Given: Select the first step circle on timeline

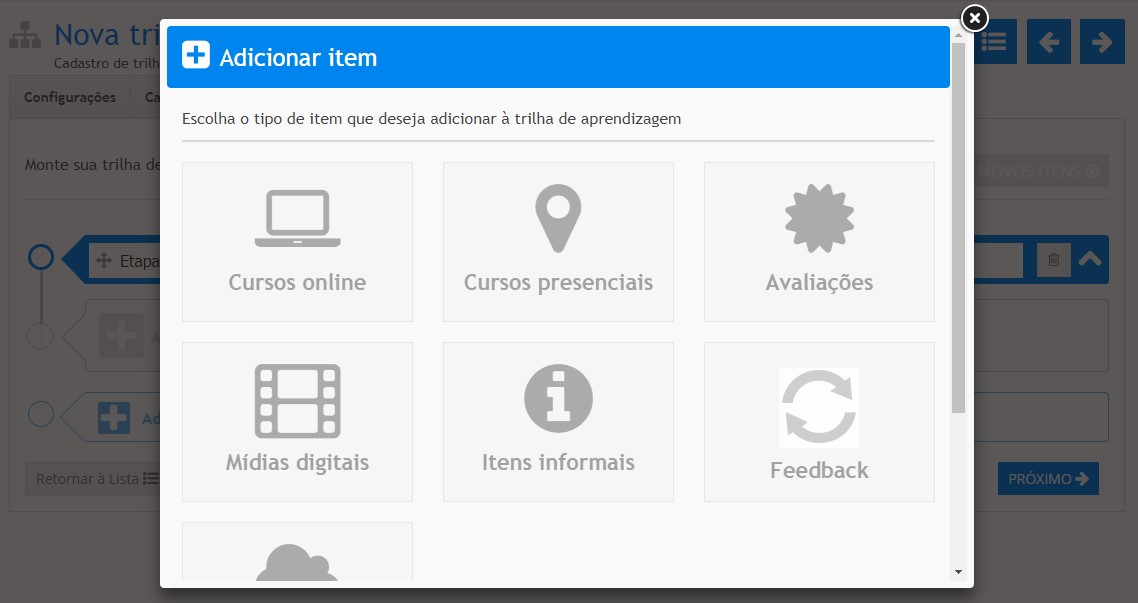Looking at the screenshot, I should tap(40, 258).
